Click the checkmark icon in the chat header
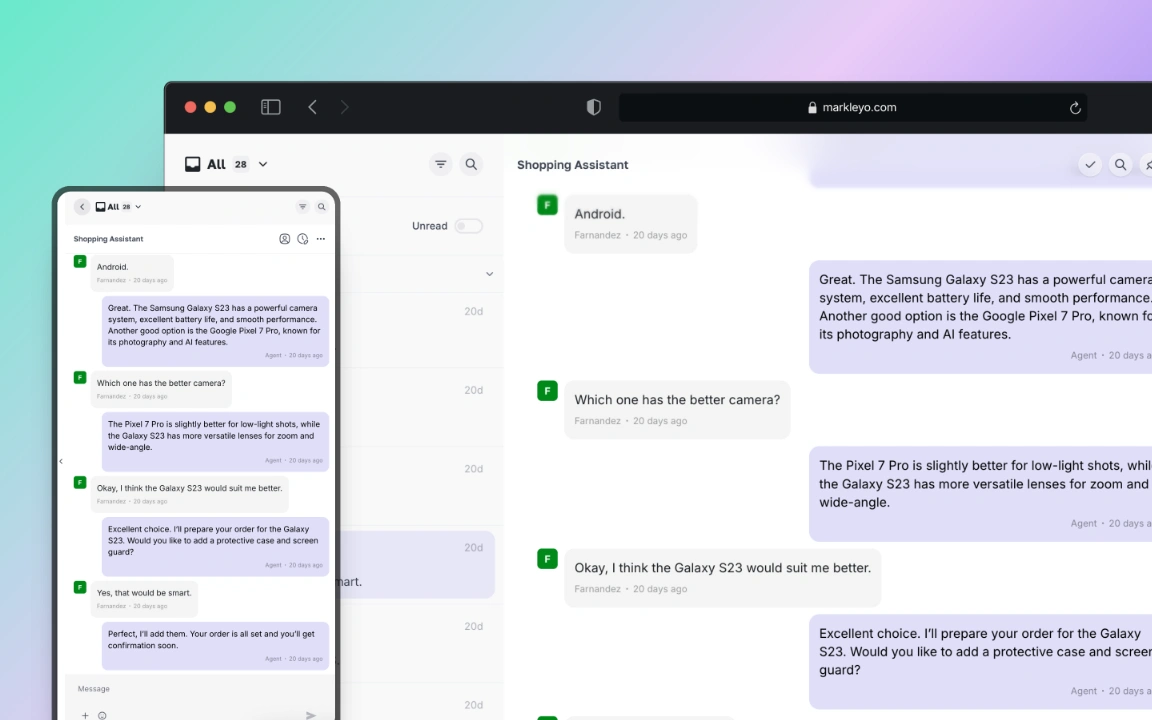This screenshot has height=720, width=1152. (x=1090, y=164)
